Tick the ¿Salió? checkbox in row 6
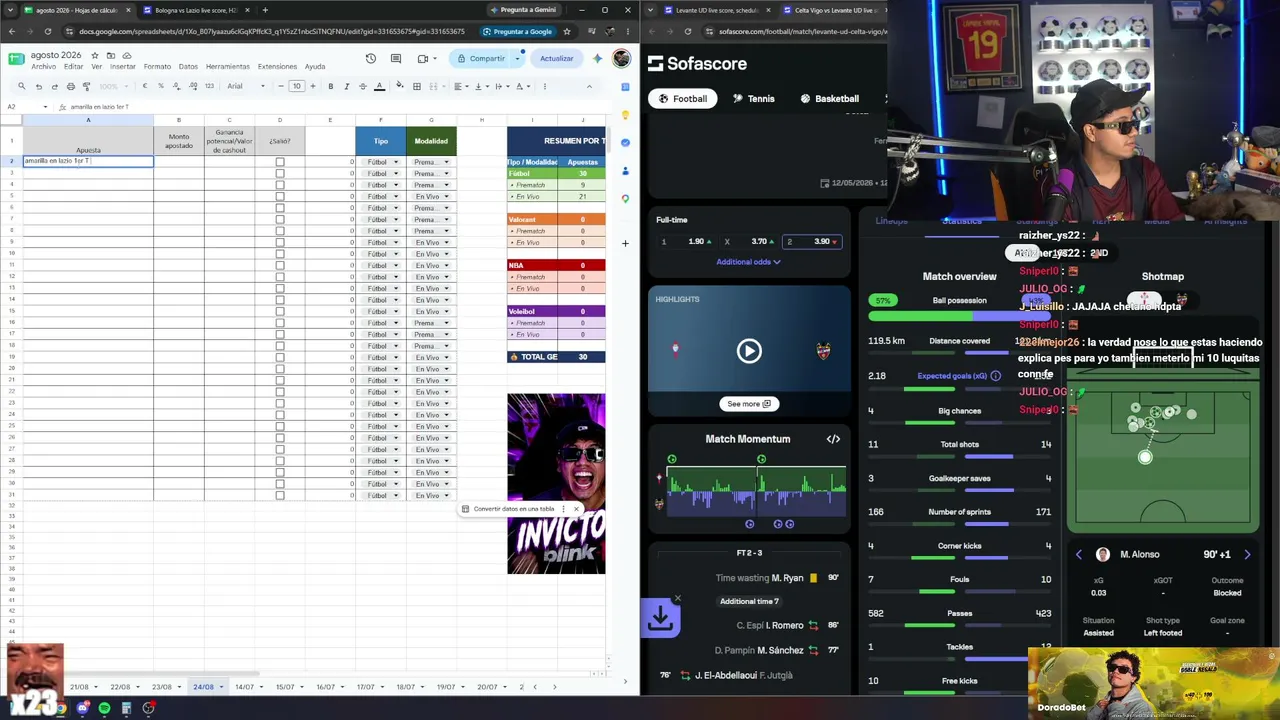This screenshot has width=1280, height=720. [280, 208]
